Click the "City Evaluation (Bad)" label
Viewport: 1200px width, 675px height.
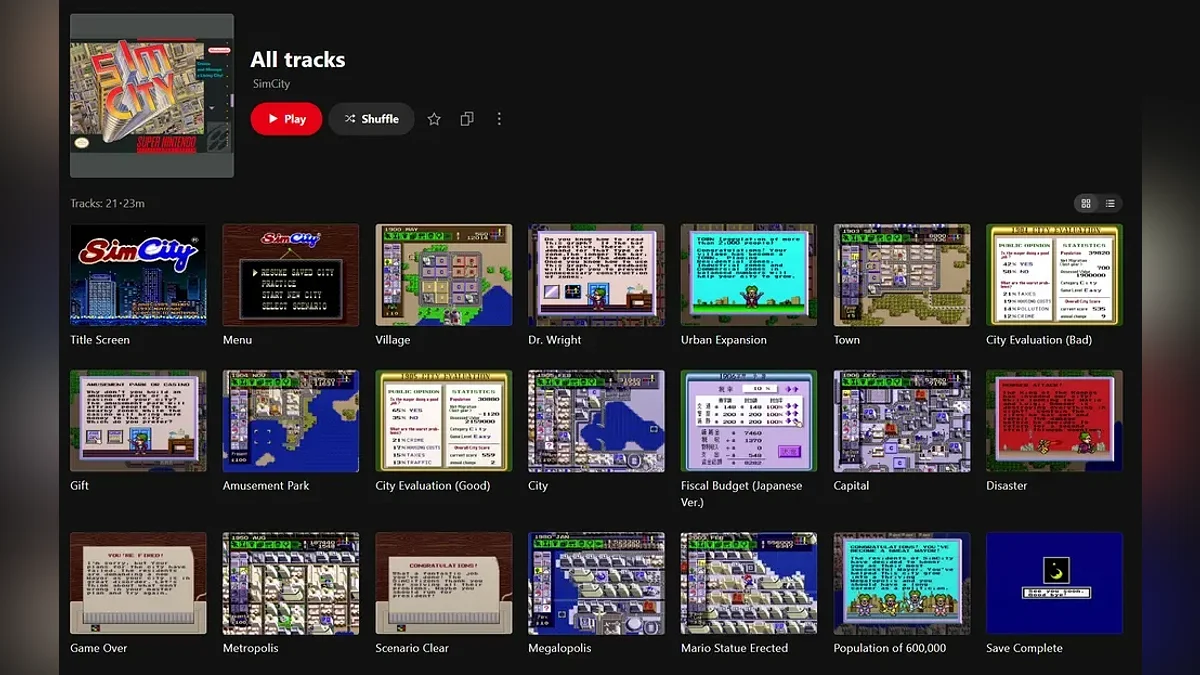1039,340
